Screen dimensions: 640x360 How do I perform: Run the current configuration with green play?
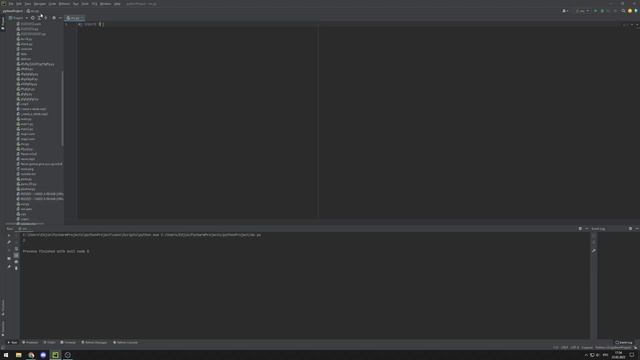coord(596,11)
